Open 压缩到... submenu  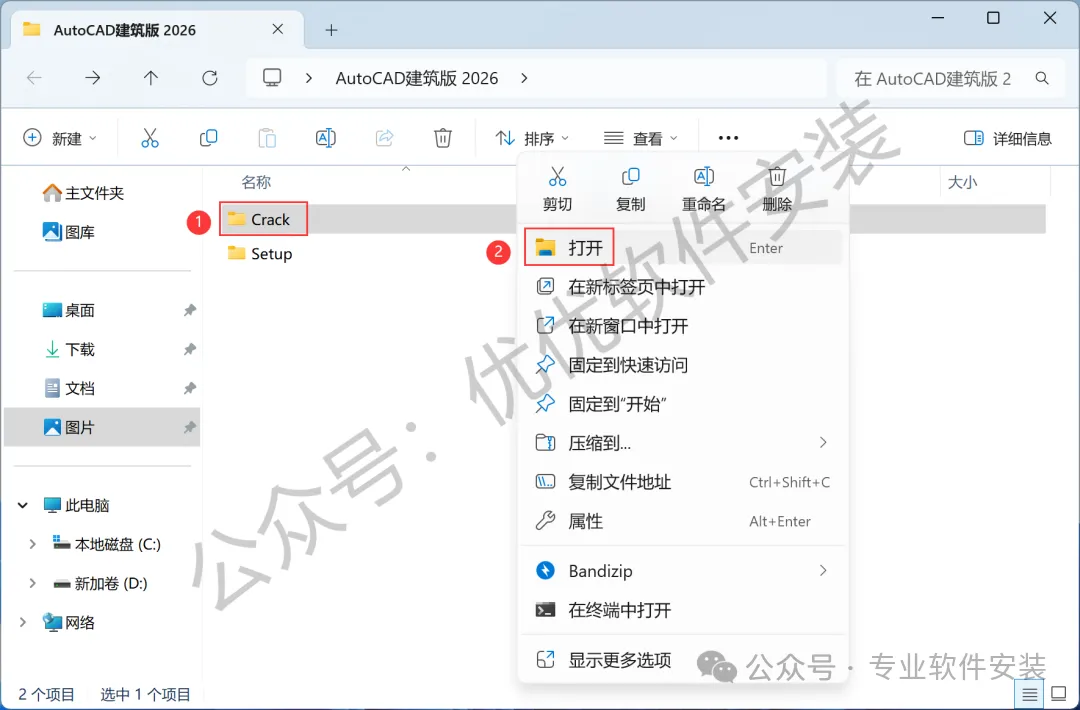coord(683,443)
